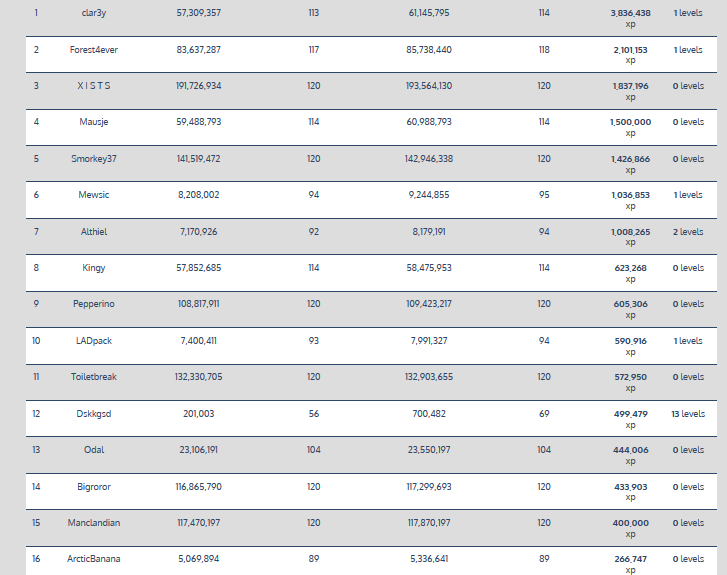
Task: Select Althiel's 2 levels gained cell
Action: pyautogui.click(x=688, y=231)
